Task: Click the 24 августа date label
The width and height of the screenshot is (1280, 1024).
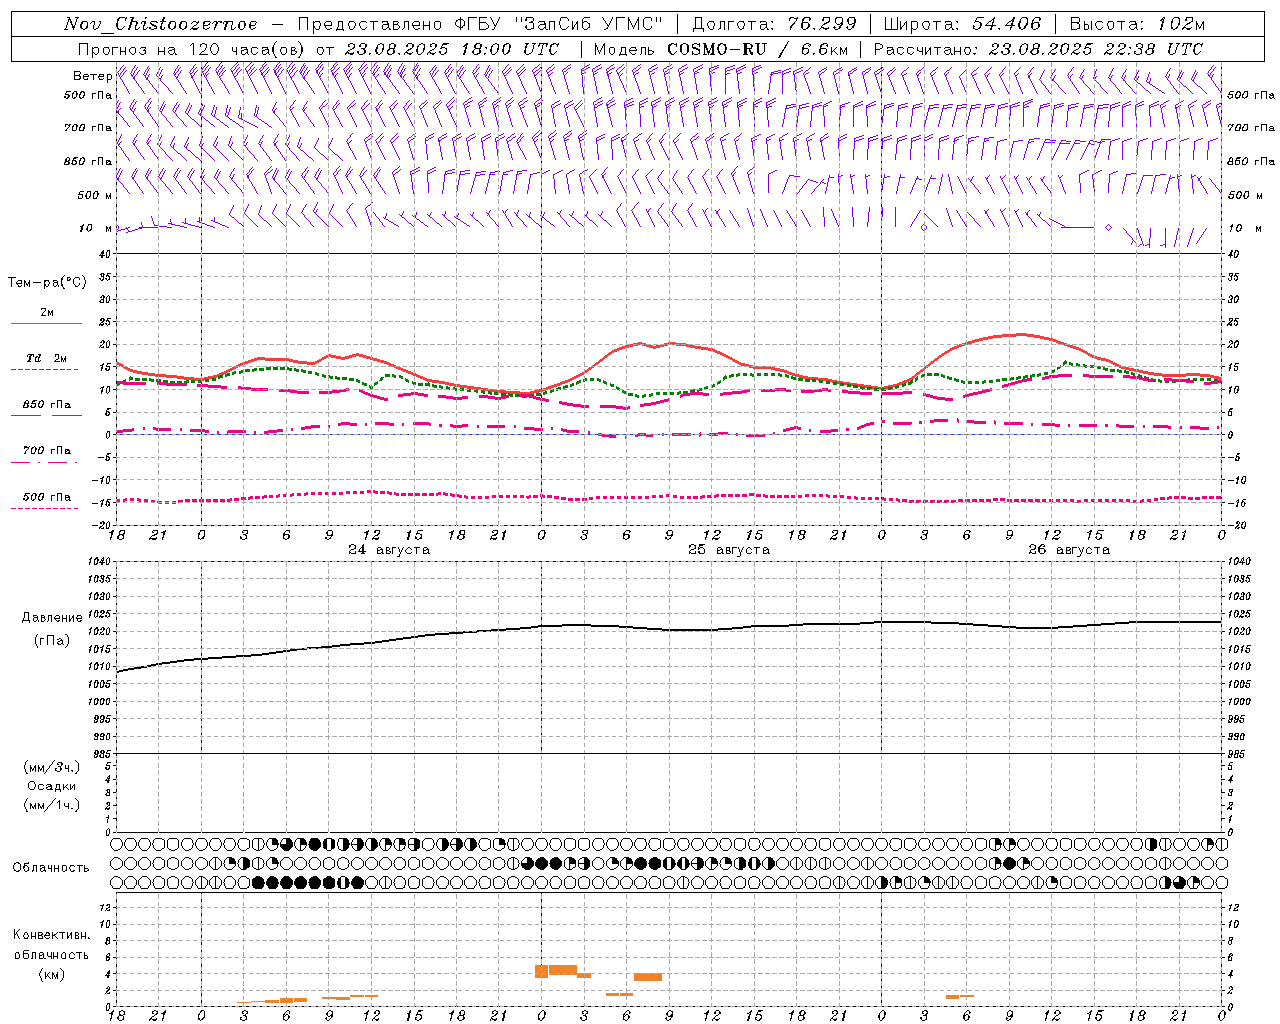Action: coord(389,550)
